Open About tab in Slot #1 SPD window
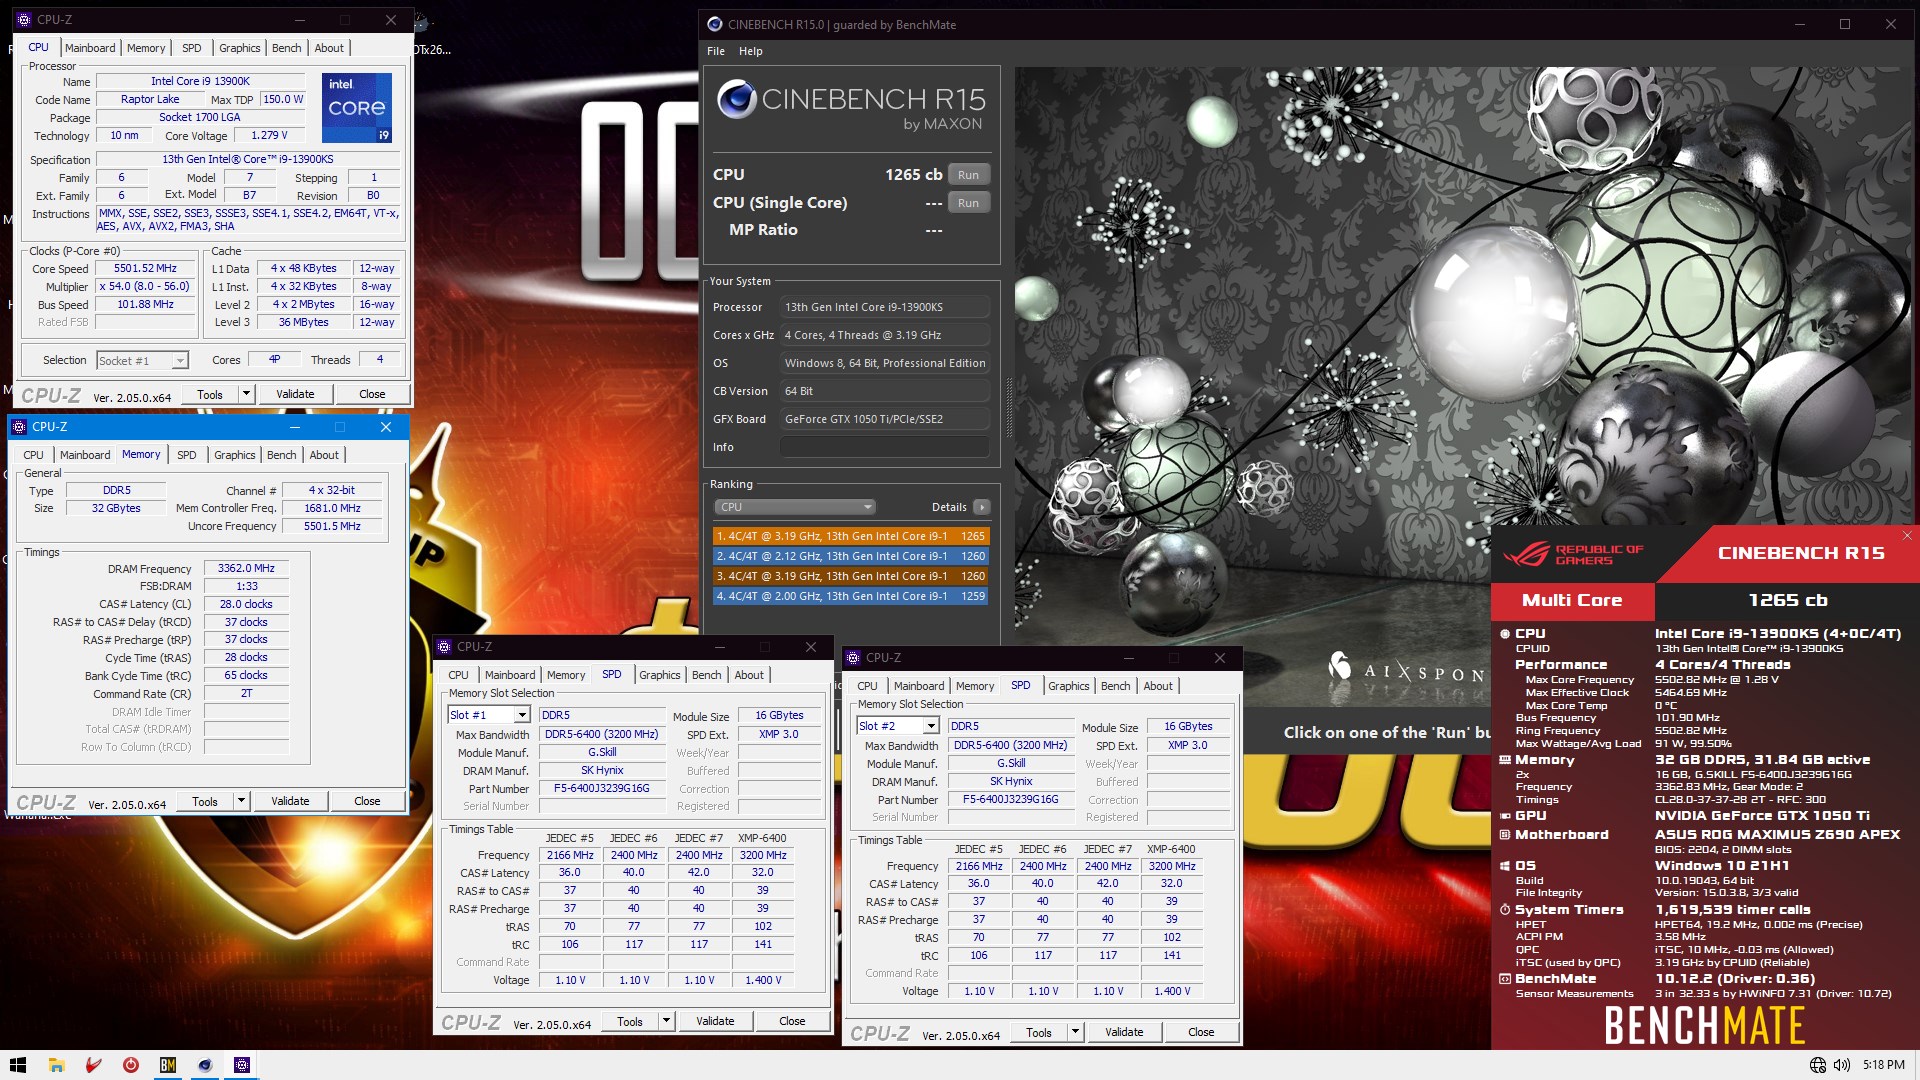This screenshot has height=1080, width=1920. click(749, 675)
